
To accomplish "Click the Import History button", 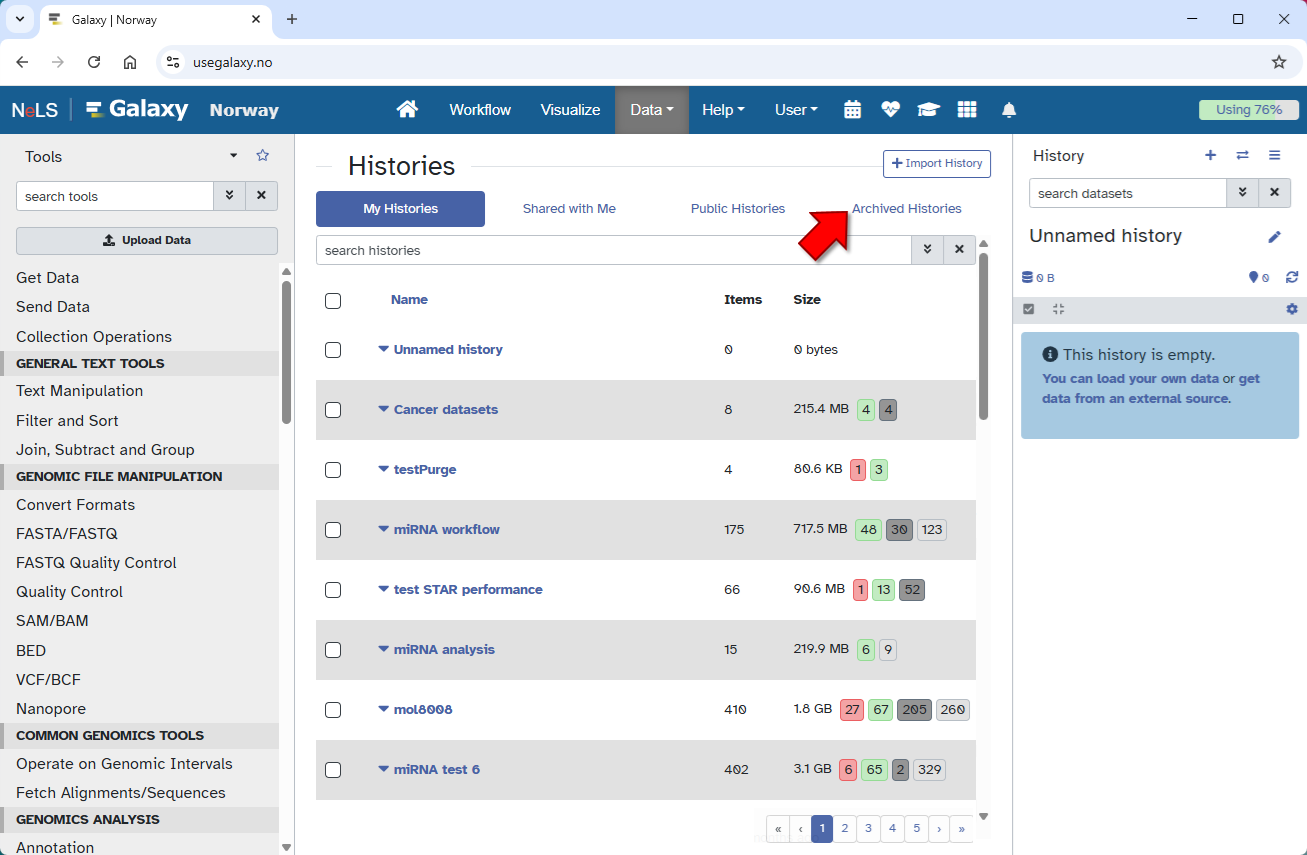I will tap(936, 164).
